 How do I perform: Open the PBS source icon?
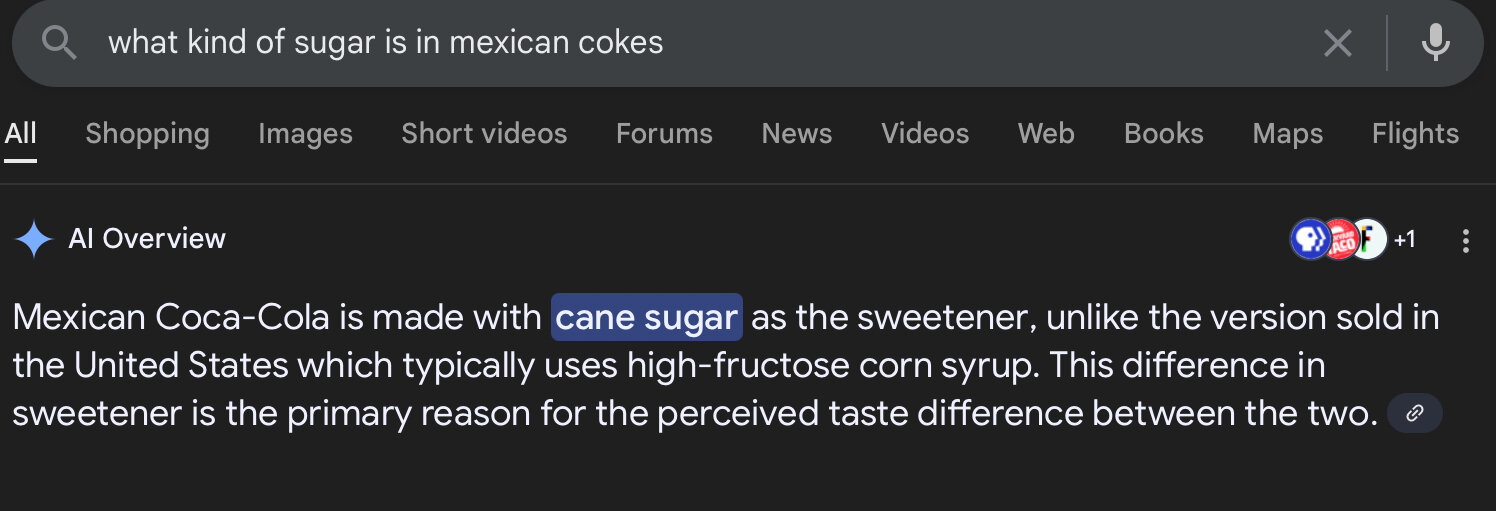(x=1309, y=239)
